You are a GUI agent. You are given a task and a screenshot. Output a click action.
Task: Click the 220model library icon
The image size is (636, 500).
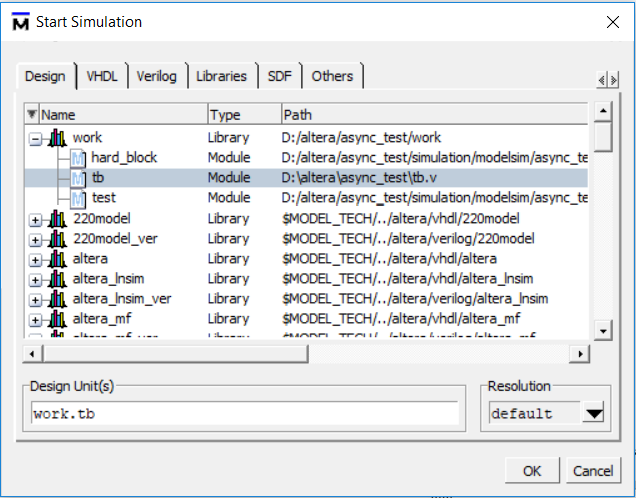tap(57, 219)
